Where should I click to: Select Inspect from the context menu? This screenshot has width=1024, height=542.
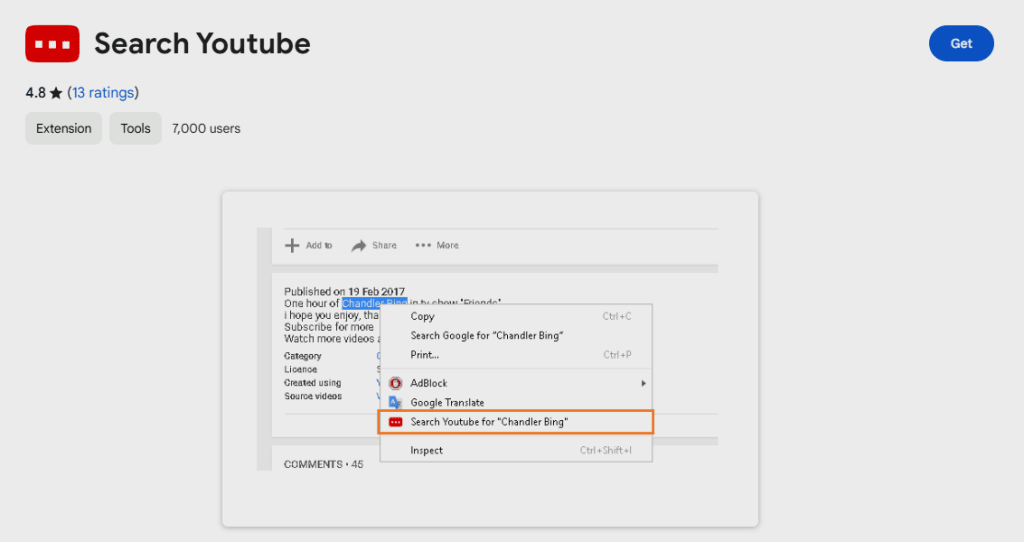click(x=427, y=450)
